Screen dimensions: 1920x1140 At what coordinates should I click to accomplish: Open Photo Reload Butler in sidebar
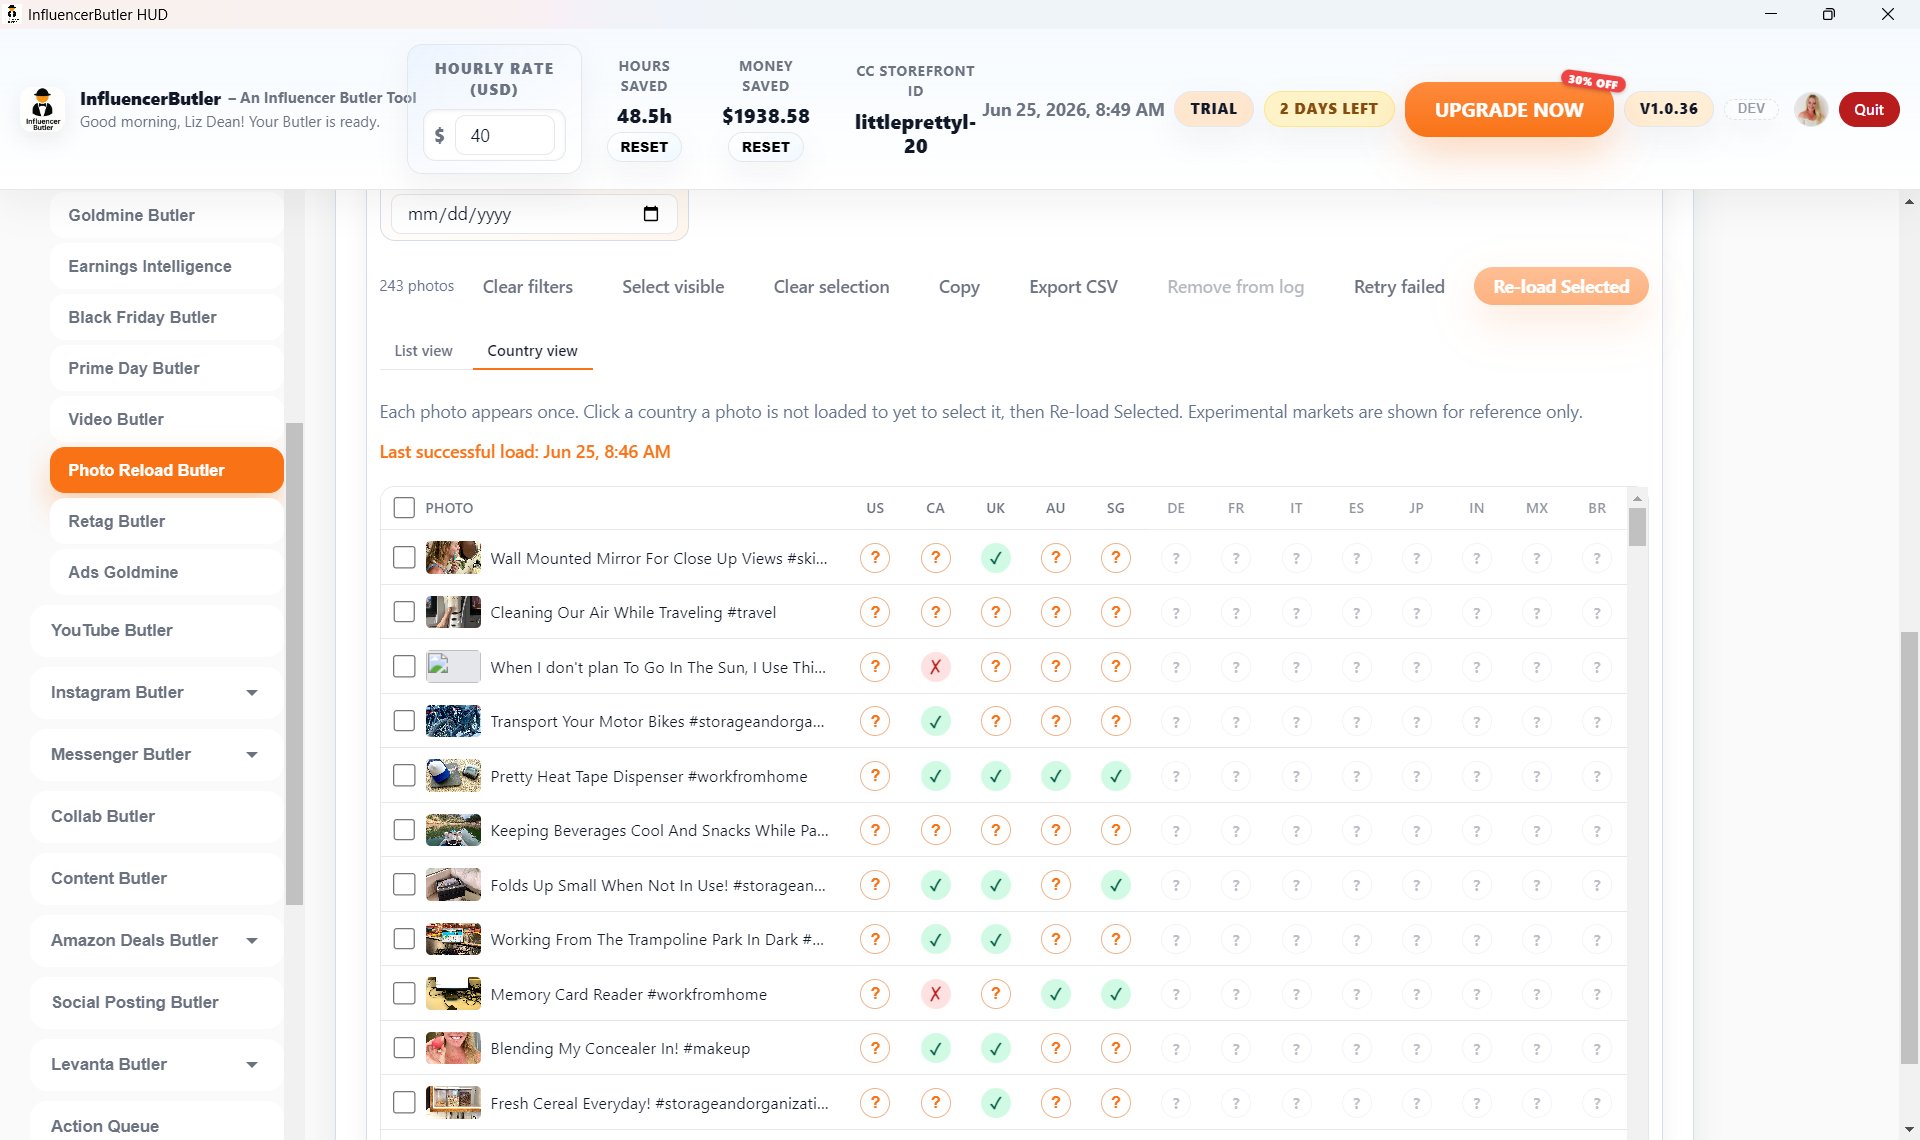(x=167, y=470)
